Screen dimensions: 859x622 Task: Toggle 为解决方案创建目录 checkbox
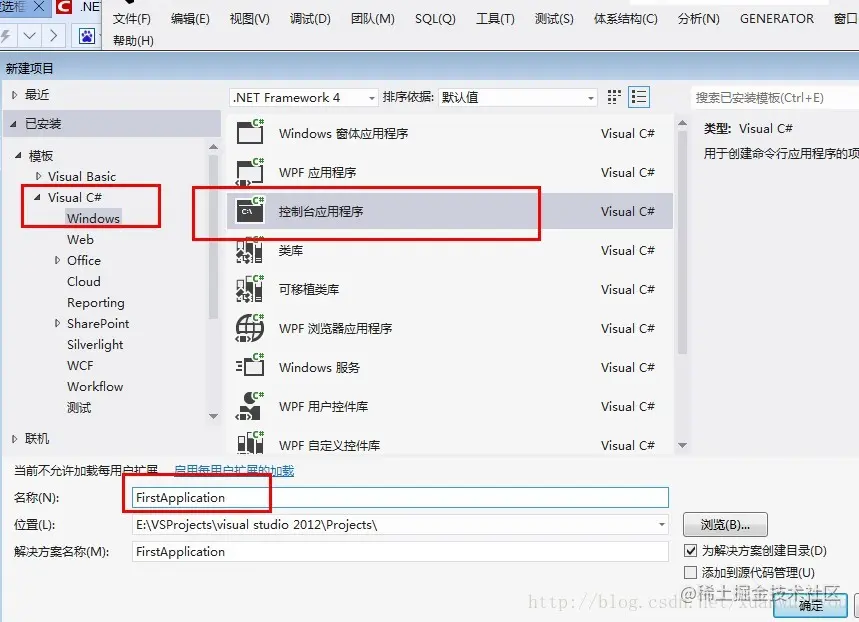(x=690, y=550)
